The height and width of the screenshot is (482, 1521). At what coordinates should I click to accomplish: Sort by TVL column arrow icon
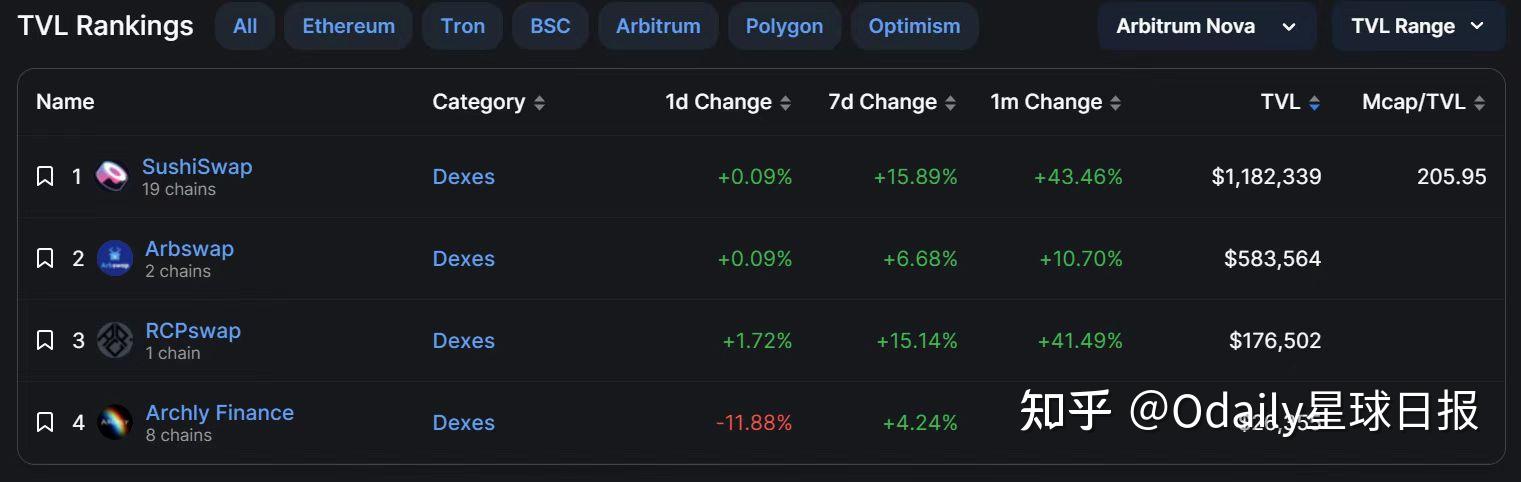tap(1314, 103)
